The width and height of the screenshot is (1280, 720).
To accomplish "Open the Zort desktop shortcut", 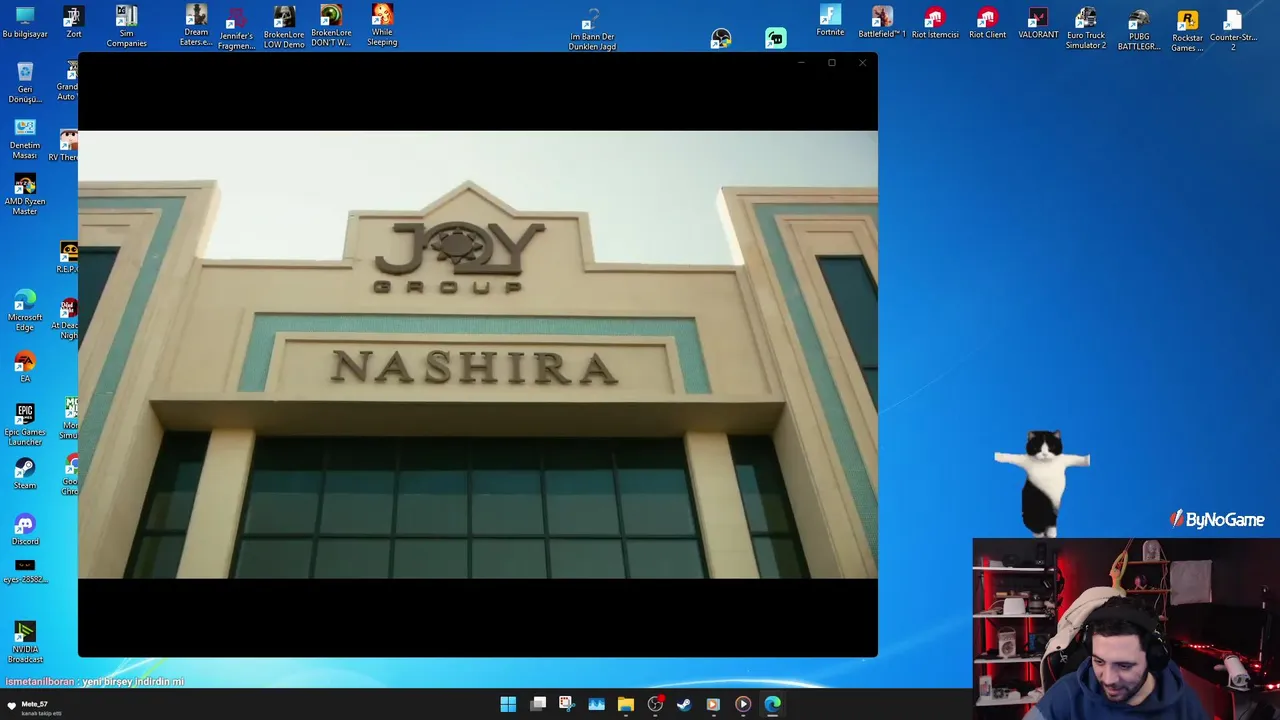I will pos(73,23).
